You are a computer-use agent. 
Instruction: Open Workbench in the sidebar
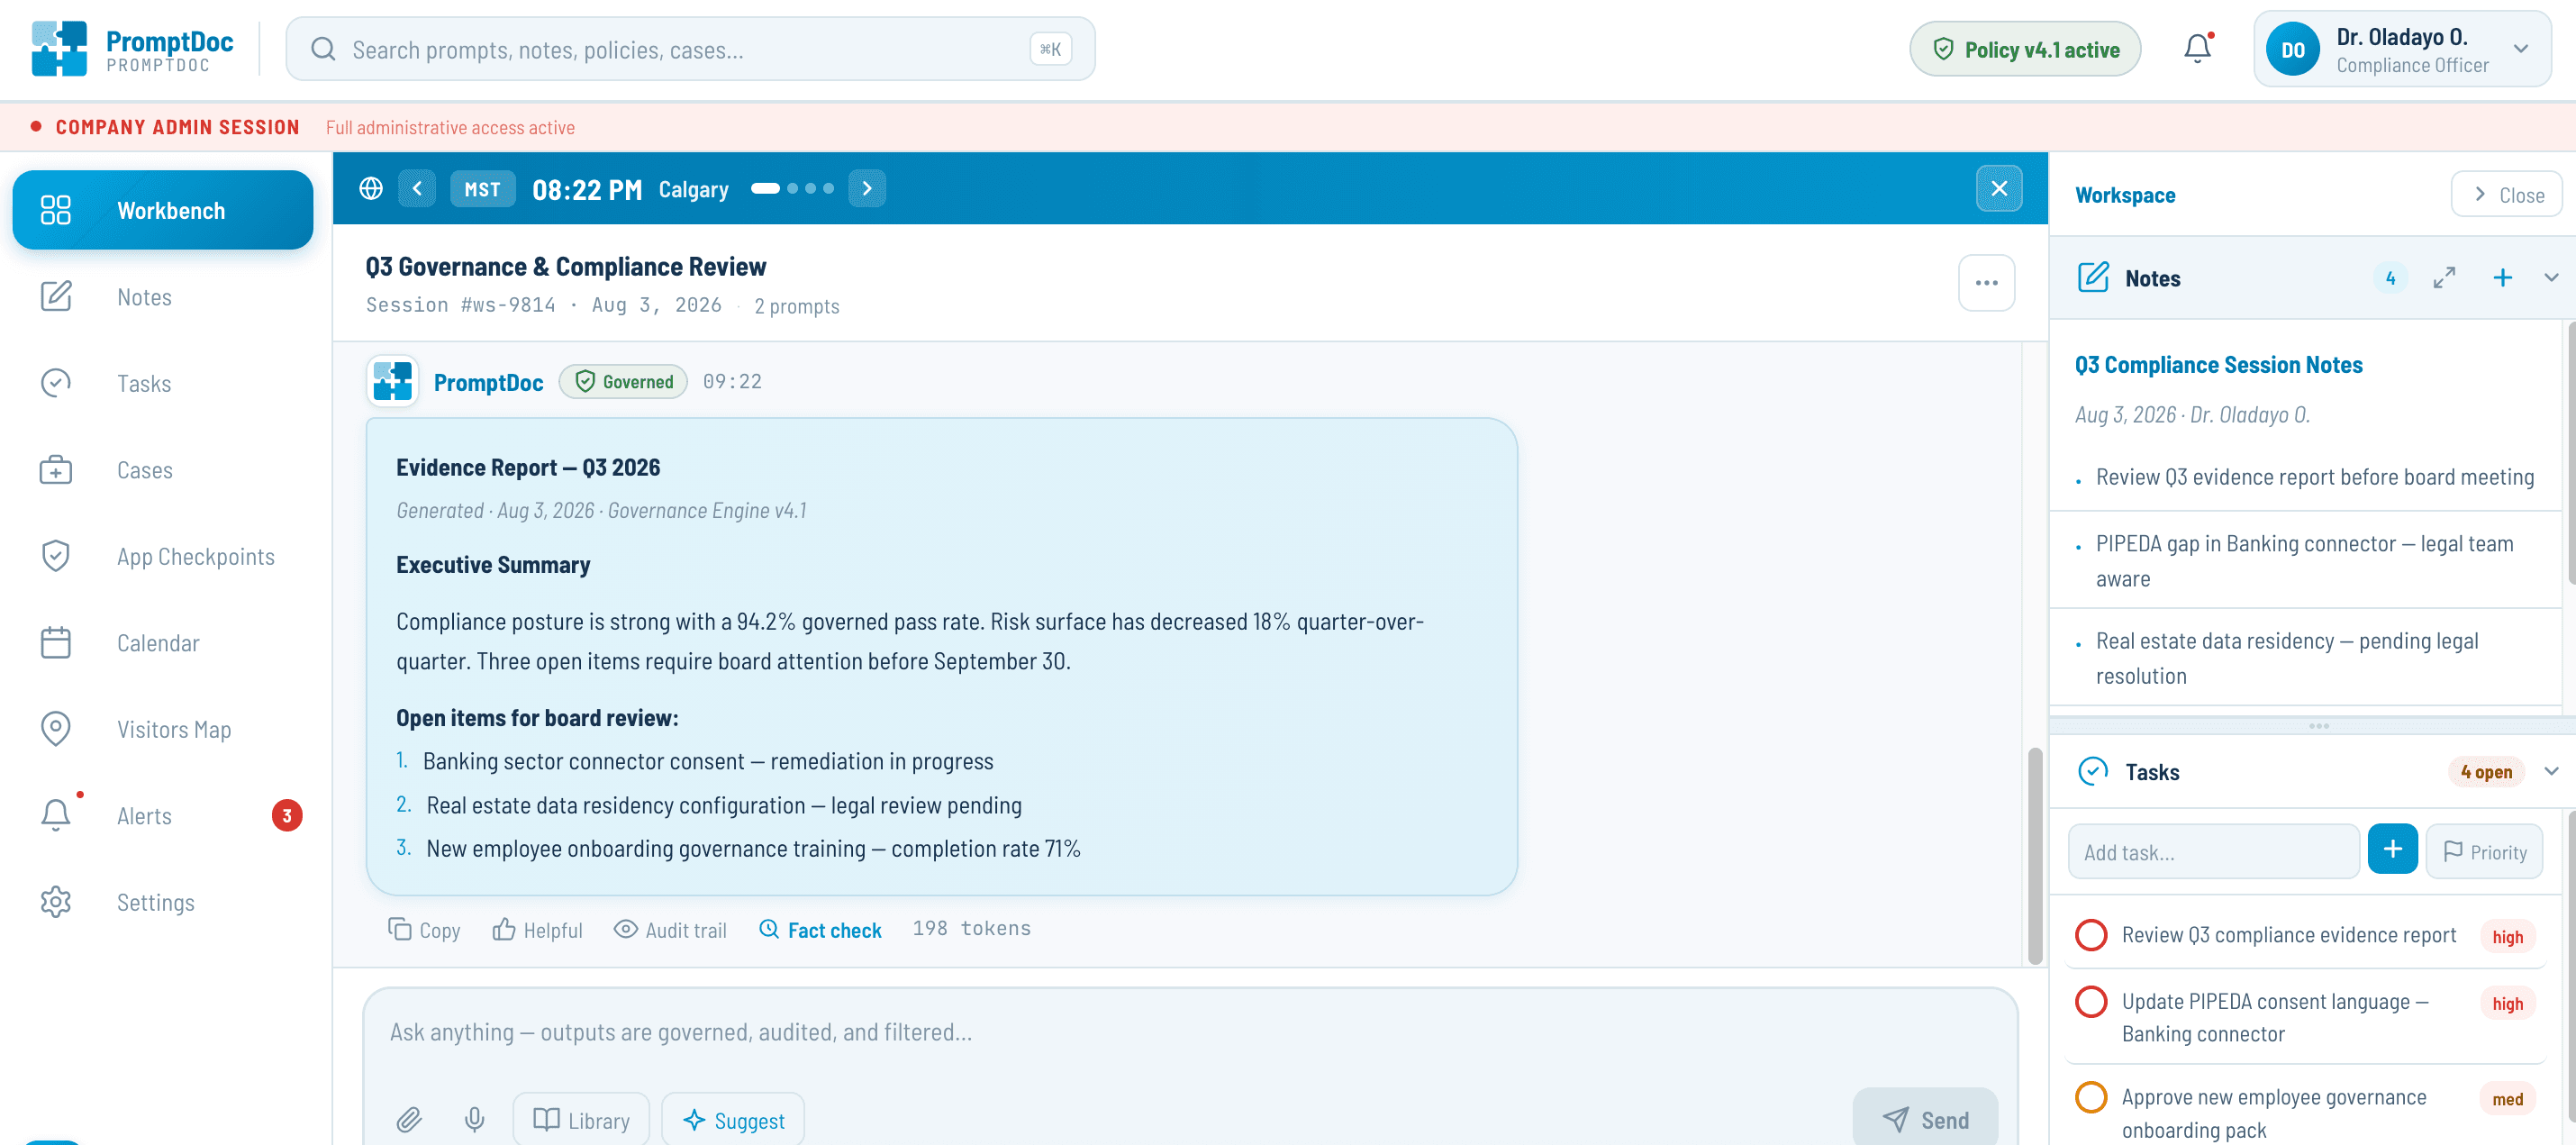point(163,210)
